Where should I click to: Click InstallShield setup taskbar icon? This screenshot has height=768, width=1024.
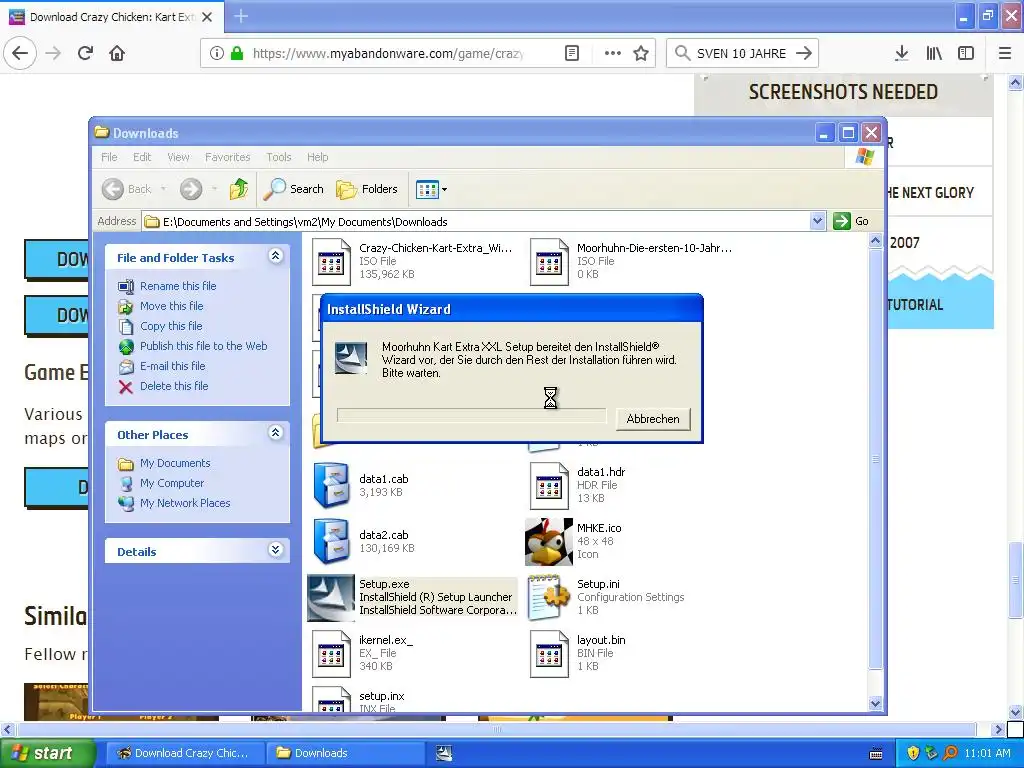tap(444, 753)
